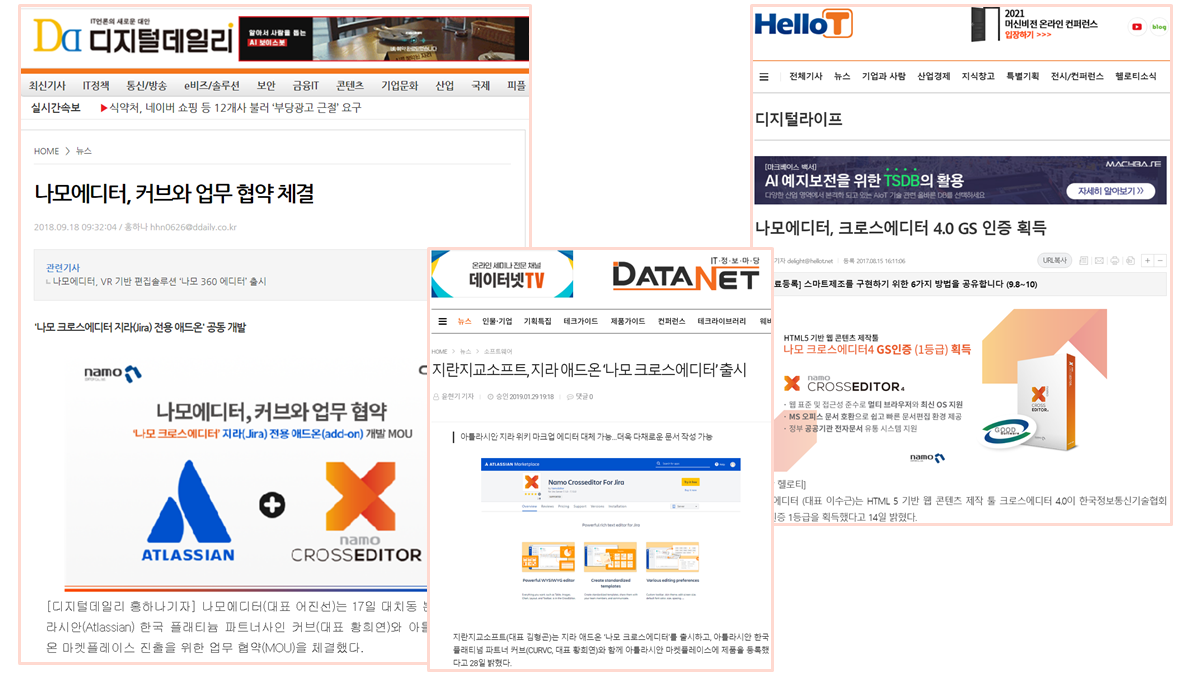Click the email share icon on HelloT article
This screenshot has width=1200, height=675.
coord(1098,260)
